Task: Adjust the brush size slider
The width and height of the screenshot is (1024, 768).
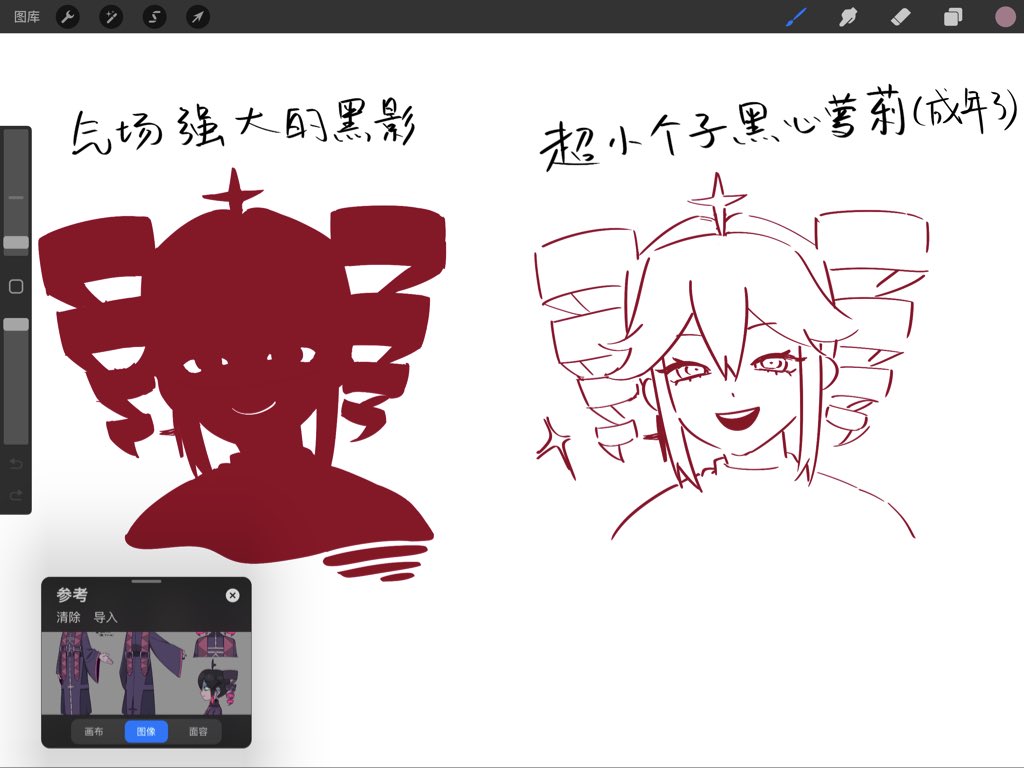Action: coord(16,242)
